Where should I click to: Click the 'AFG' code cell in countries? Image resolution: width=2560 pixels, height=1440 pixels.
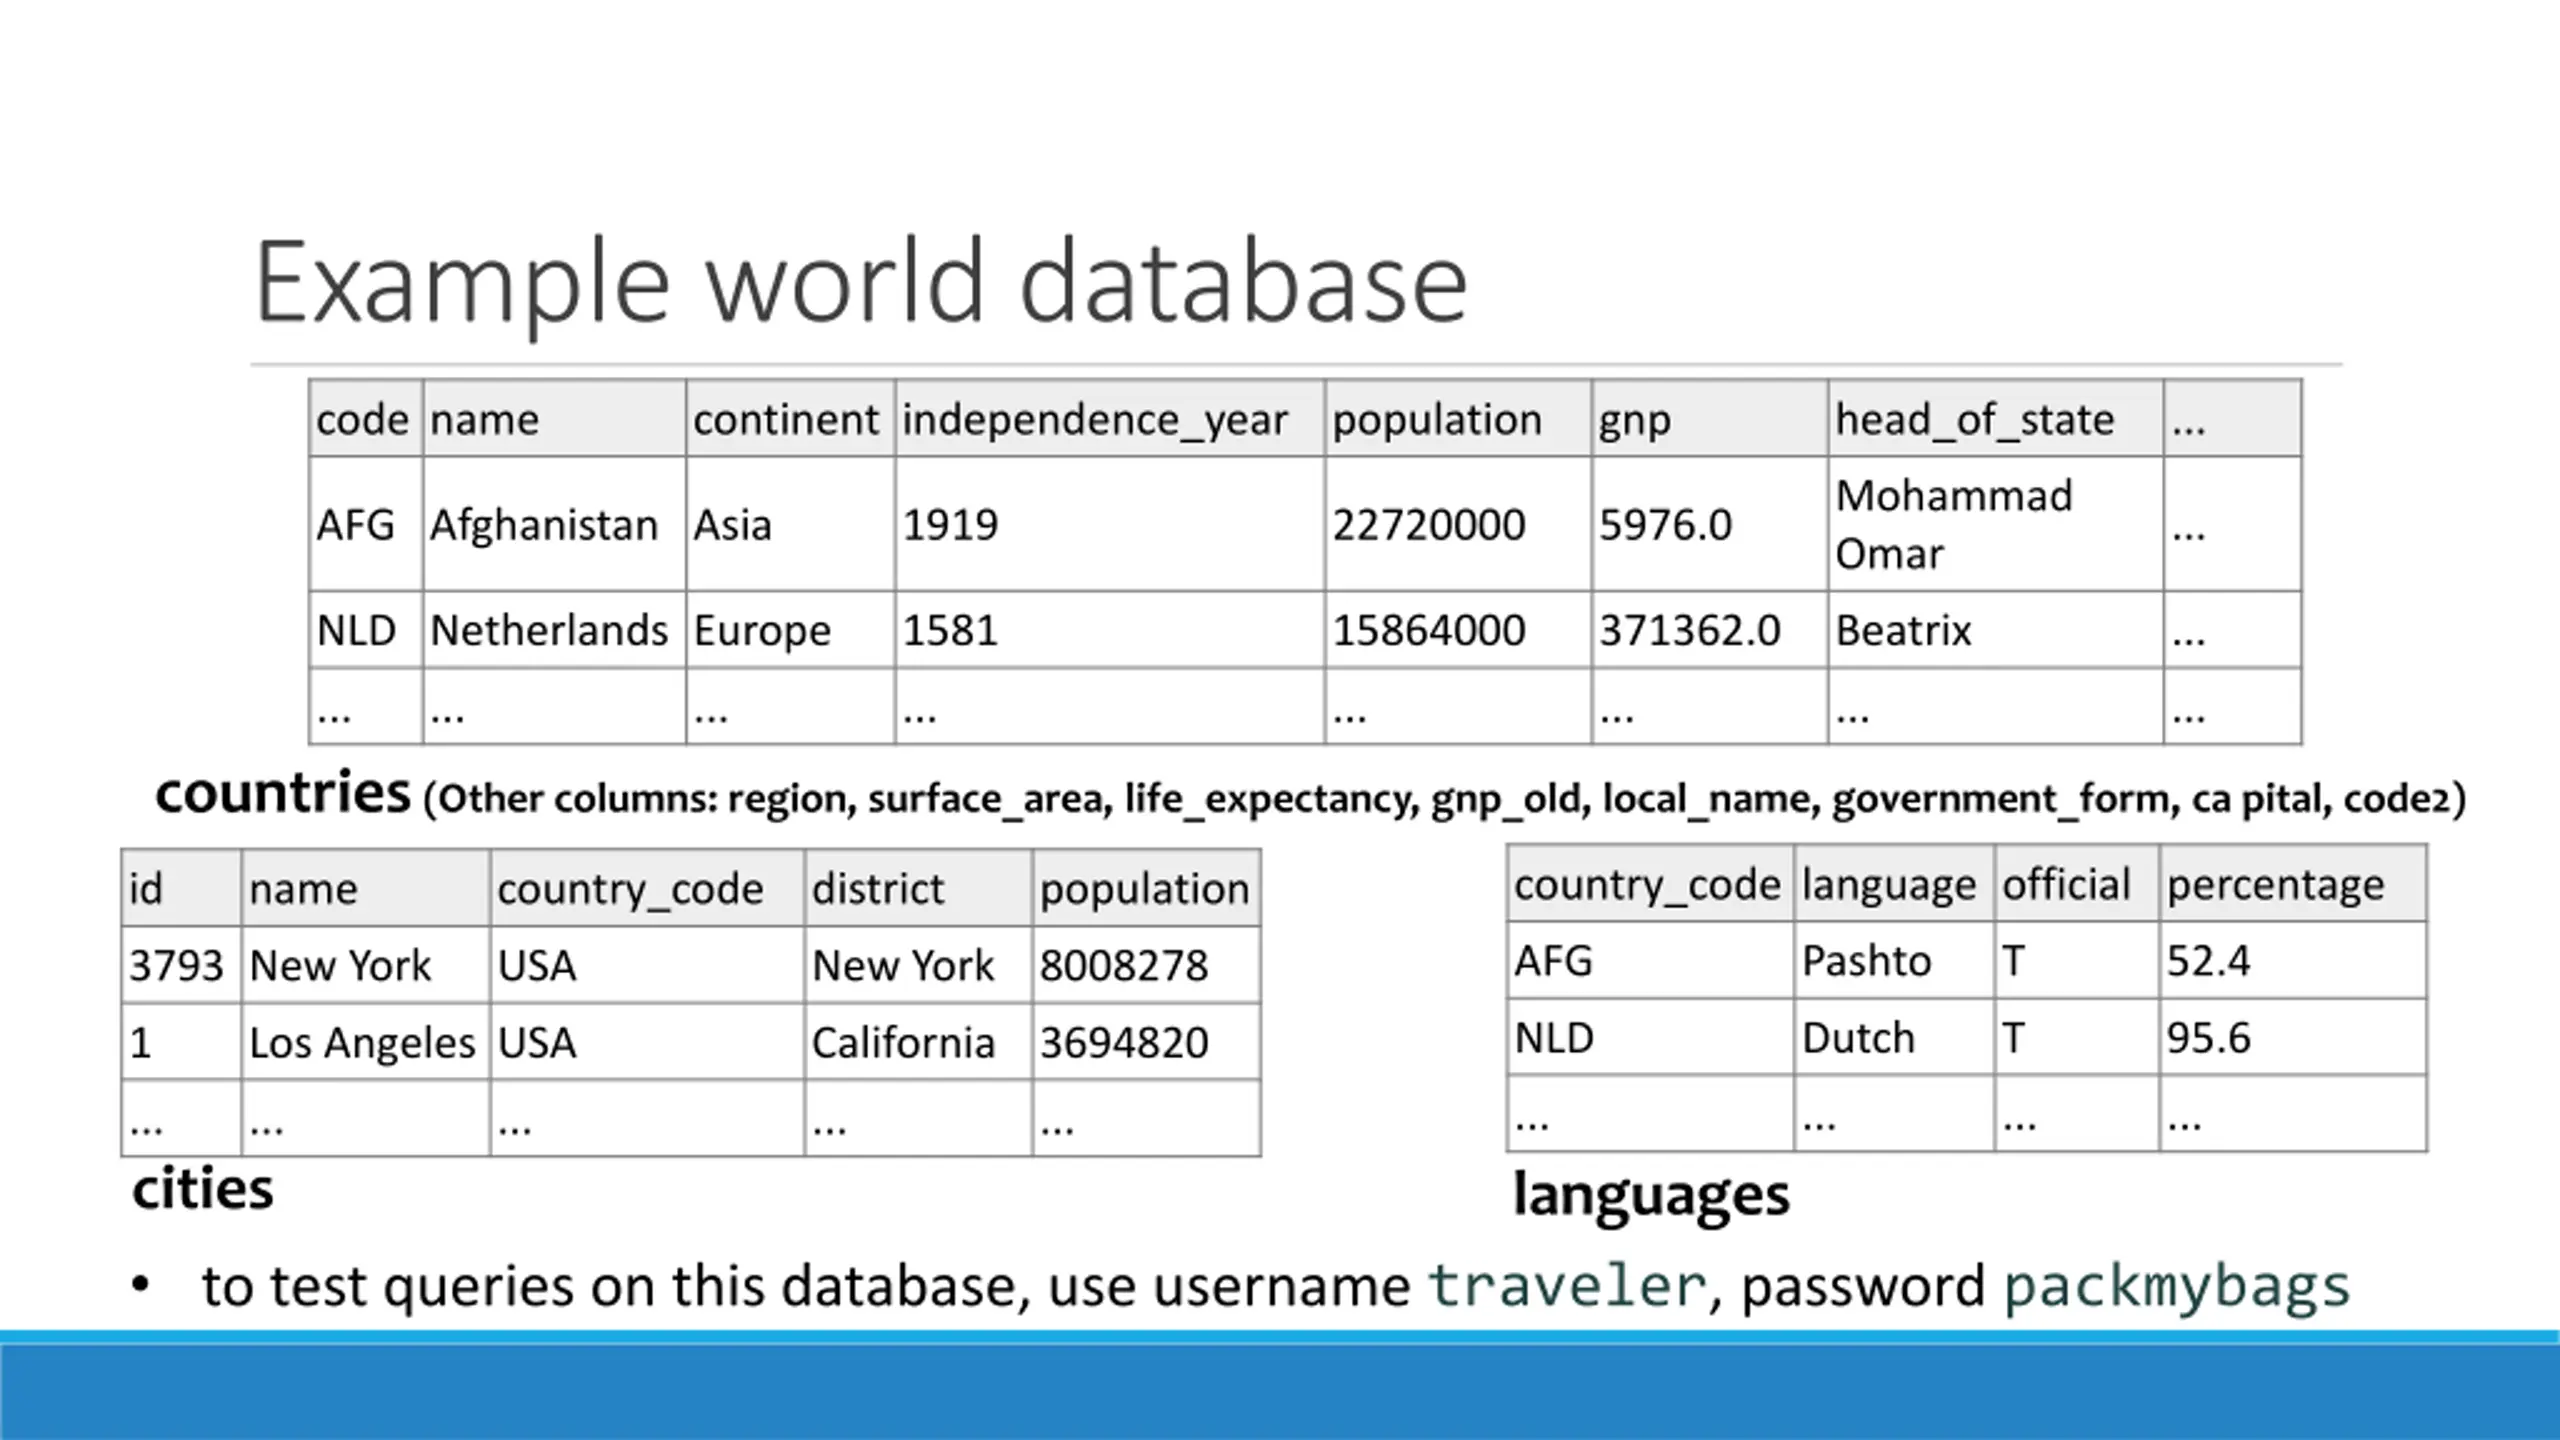pos(366,524)
